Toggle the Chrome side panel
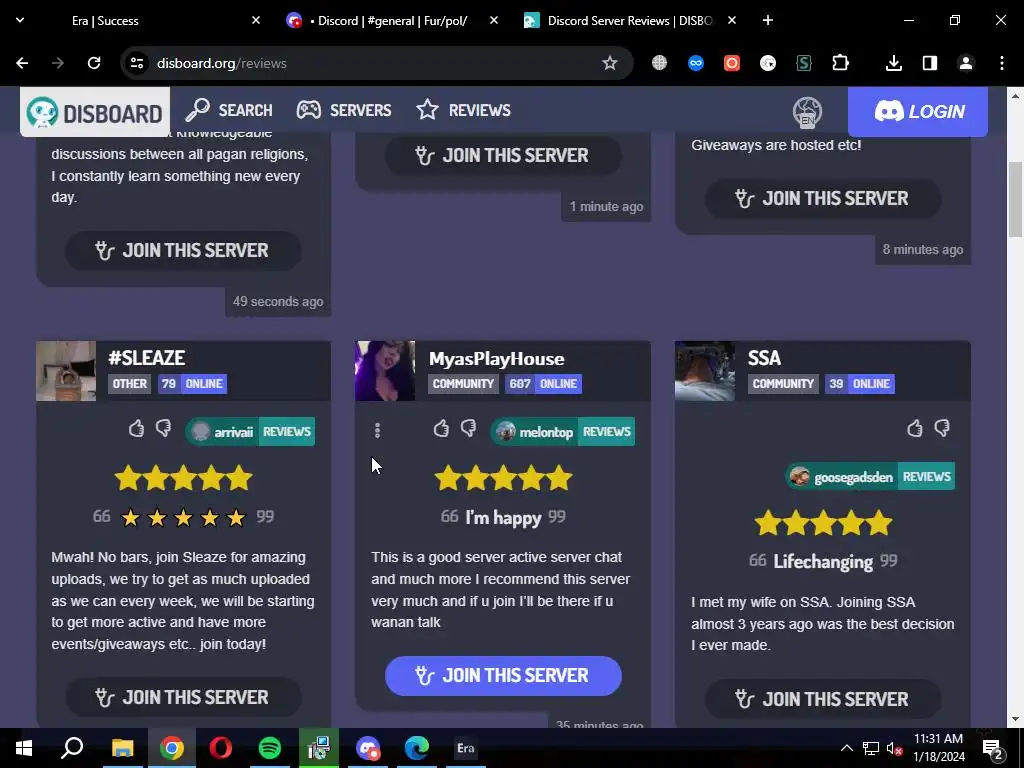1024x768 pixels. point(930,63)
